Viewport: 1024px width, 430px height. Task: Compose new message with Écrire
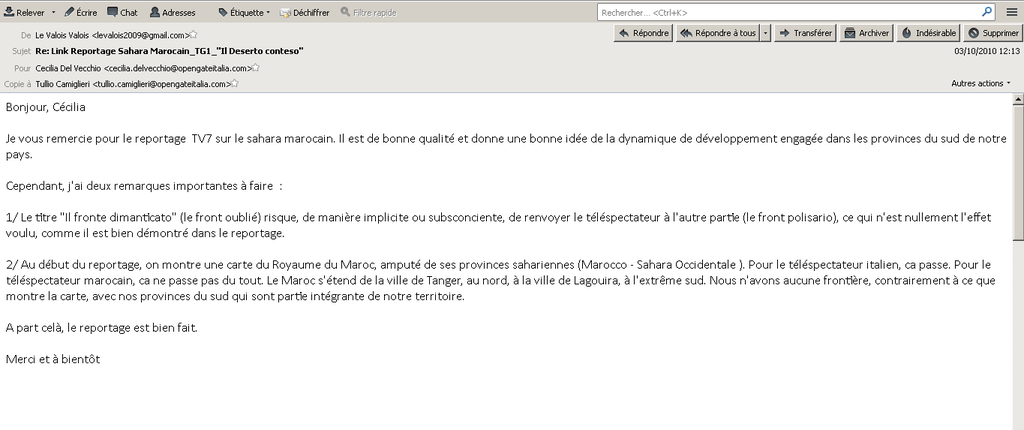[81, 12]
